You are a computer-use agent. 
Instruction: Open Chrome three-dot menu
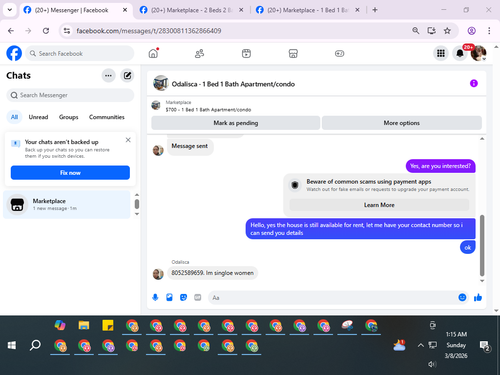coord(489,31)
